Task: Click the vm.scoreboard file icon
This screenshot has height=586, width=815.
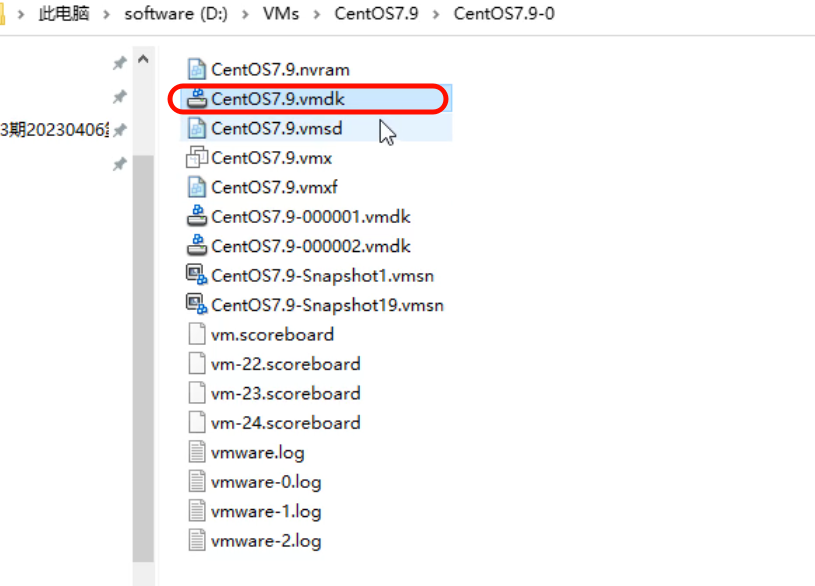Action: 197,335
